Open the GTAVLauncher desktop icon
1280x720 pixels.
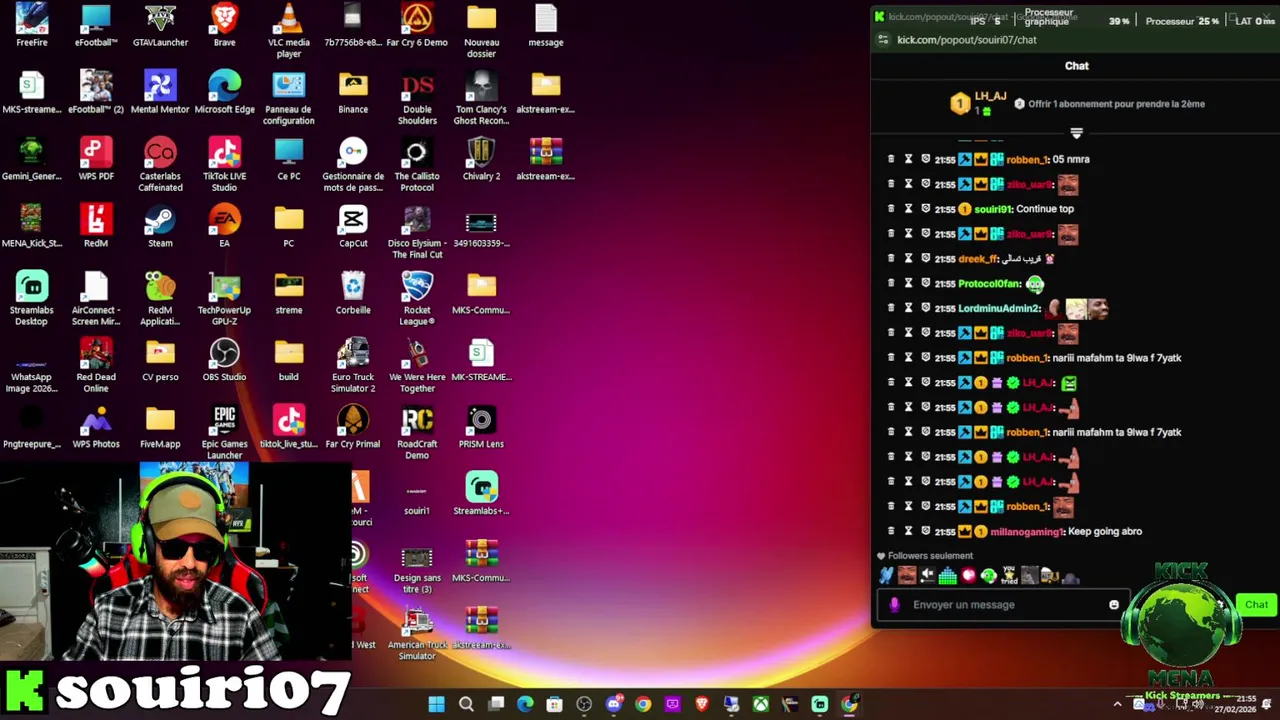(160, 25)
